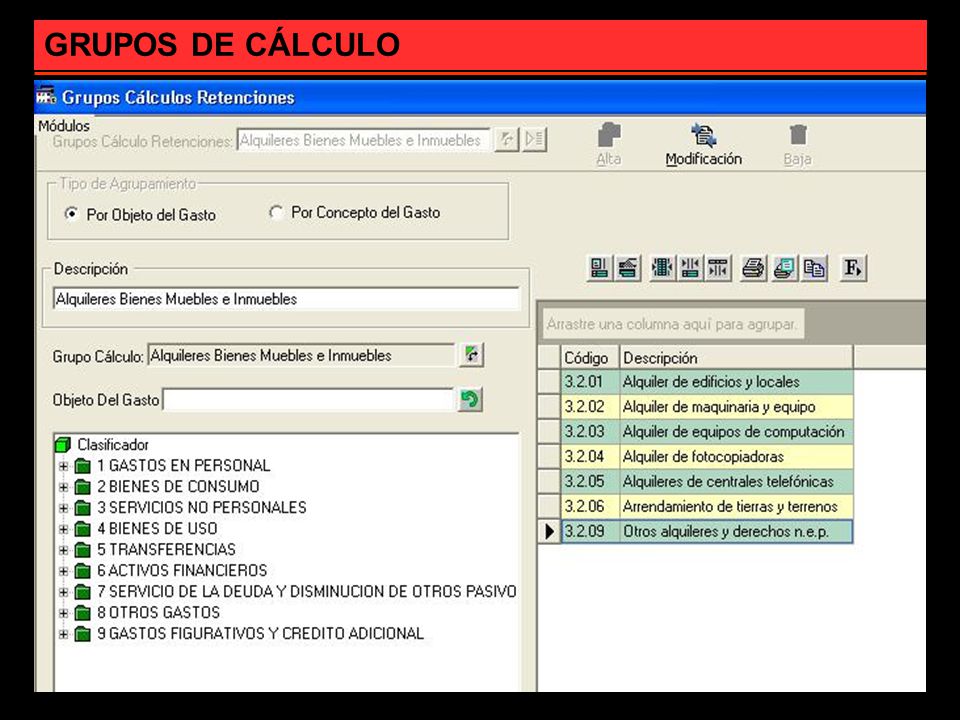
Task: Click the Modificación icon
Action: pyautogui.click(x=703, y=135)
